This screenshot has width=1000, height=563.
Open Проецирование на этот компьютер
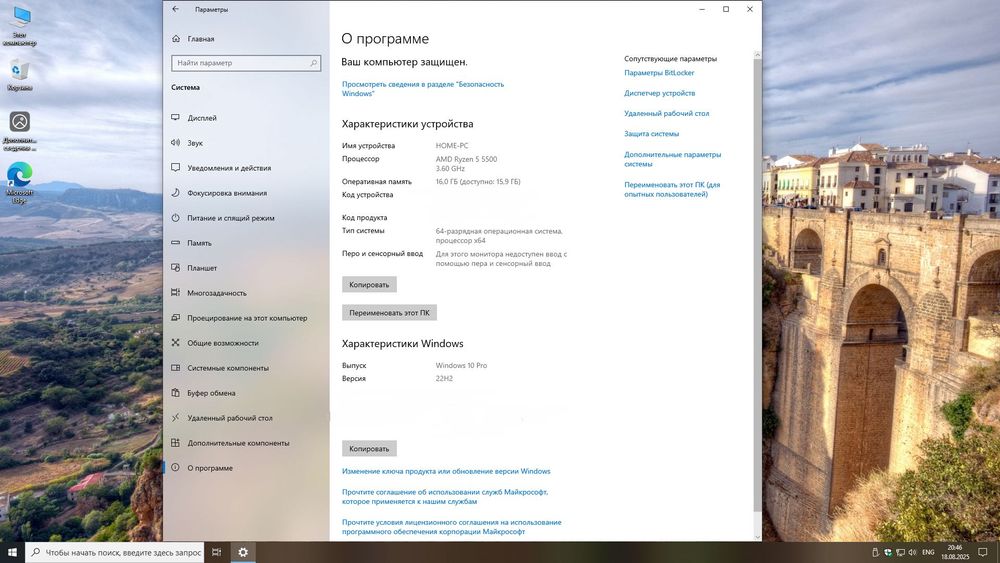[x=239, y=318]
